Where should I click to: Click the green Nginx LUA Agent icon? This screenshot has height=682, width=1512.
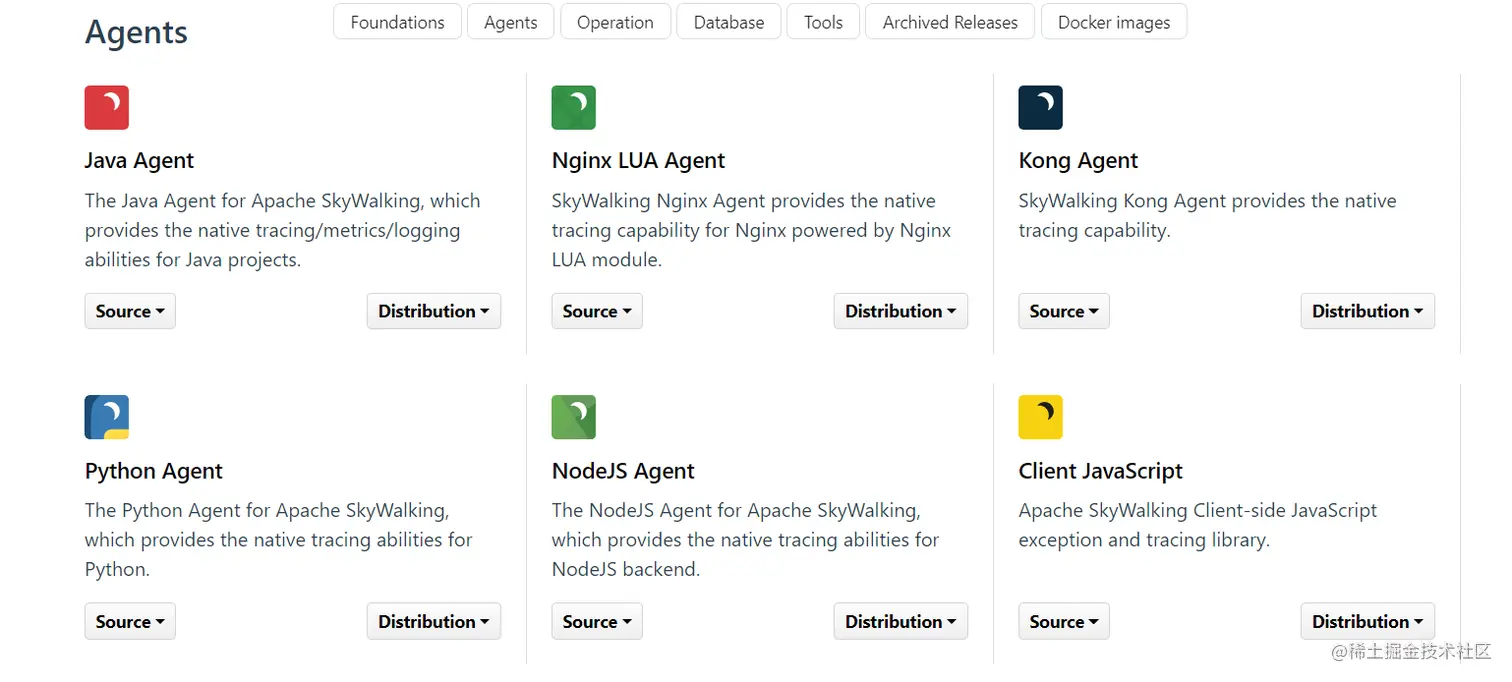(573, 108)
